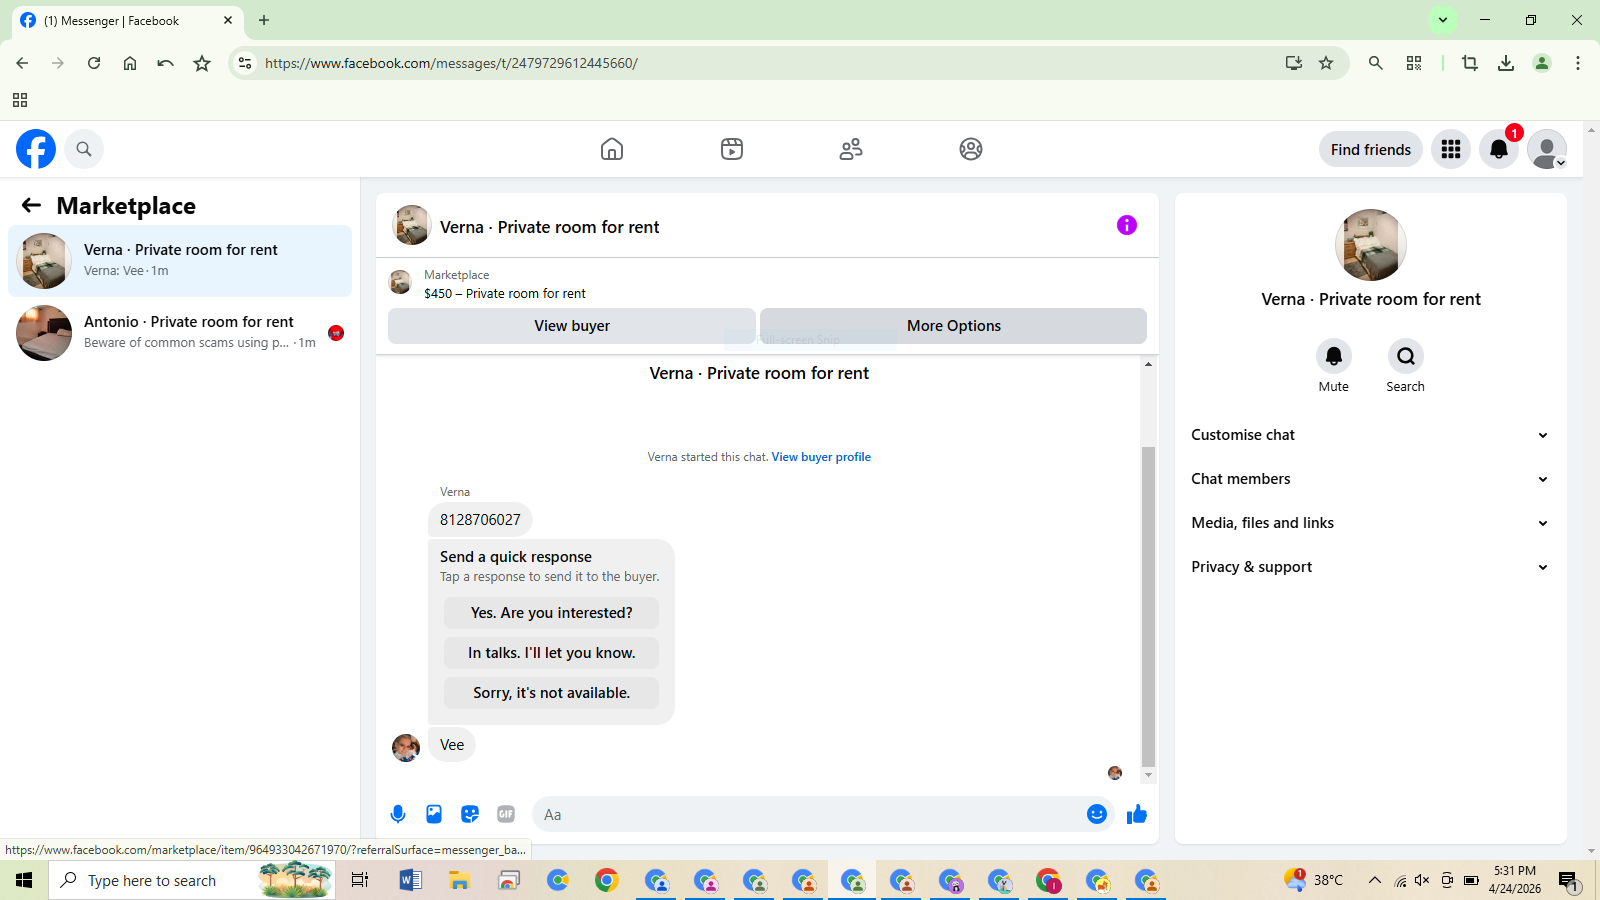Image resolution: width=1600 pixels, height=900 pixels.
Task: Choose a GIF
Action: pos(506,814)
